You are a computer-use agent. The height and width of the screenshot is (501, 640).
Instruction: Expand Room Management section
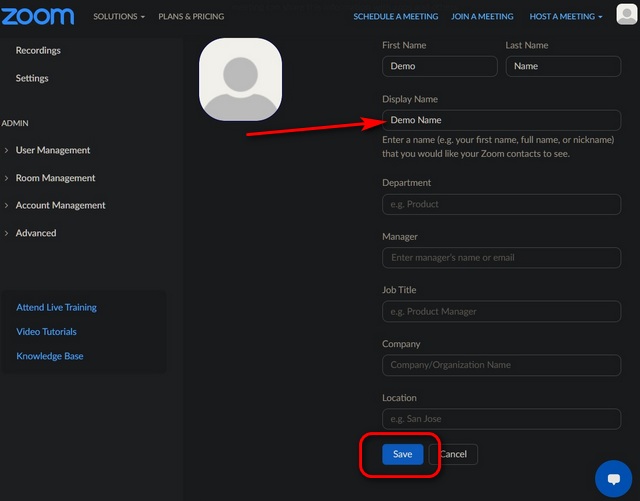click(55, 178)
